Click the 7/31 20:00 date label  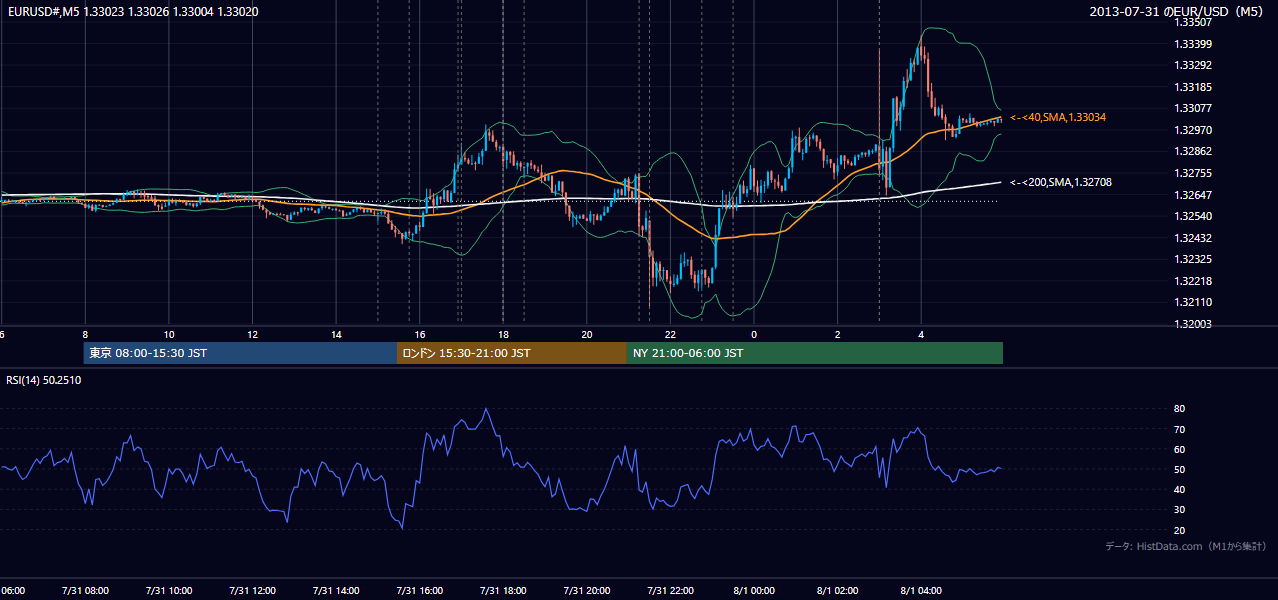coord(587,591)
